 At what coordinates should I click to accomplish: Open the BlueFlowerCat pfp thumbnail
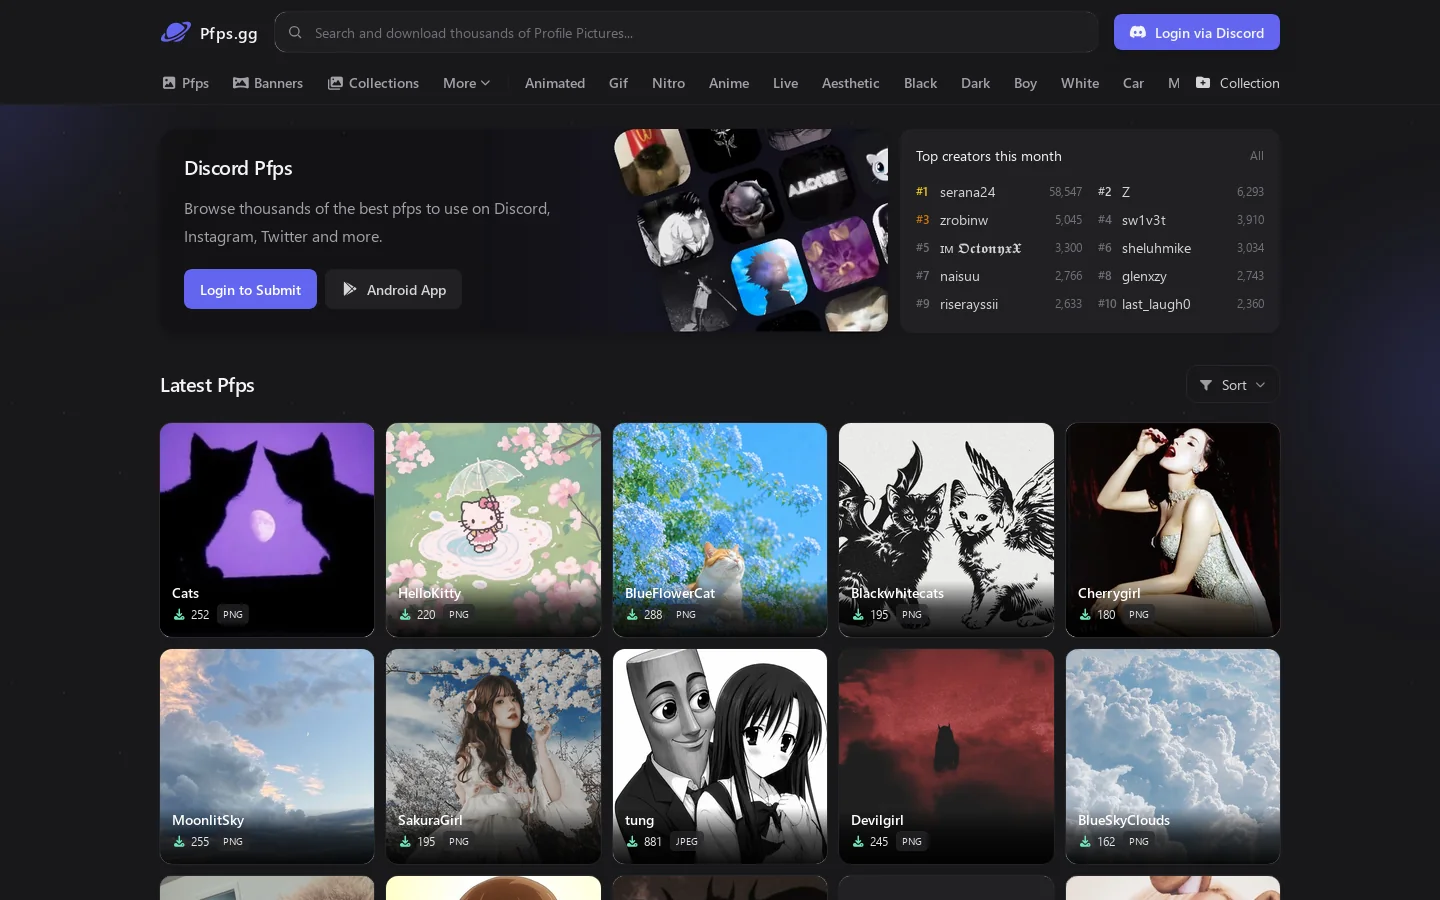pyautogui.click(x=720, y=530)
